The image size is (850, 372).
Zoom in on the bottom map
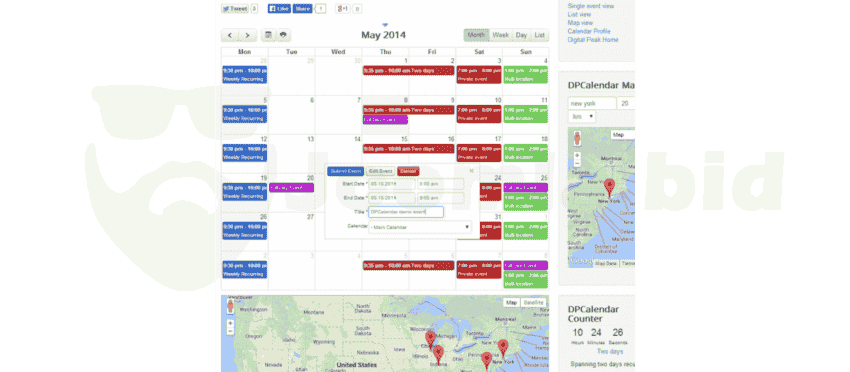pos(230,323)
